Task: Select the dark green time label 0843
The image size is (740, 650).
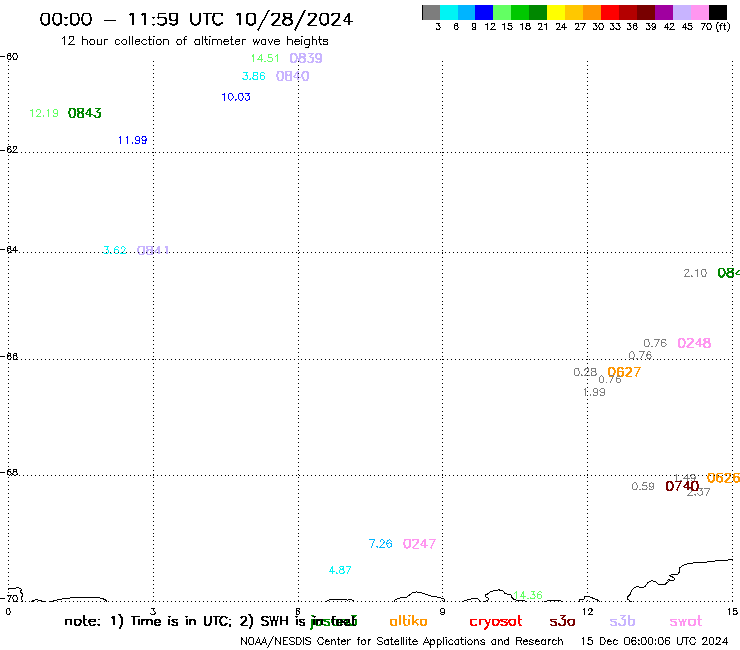Action: [x=84, y=113]
